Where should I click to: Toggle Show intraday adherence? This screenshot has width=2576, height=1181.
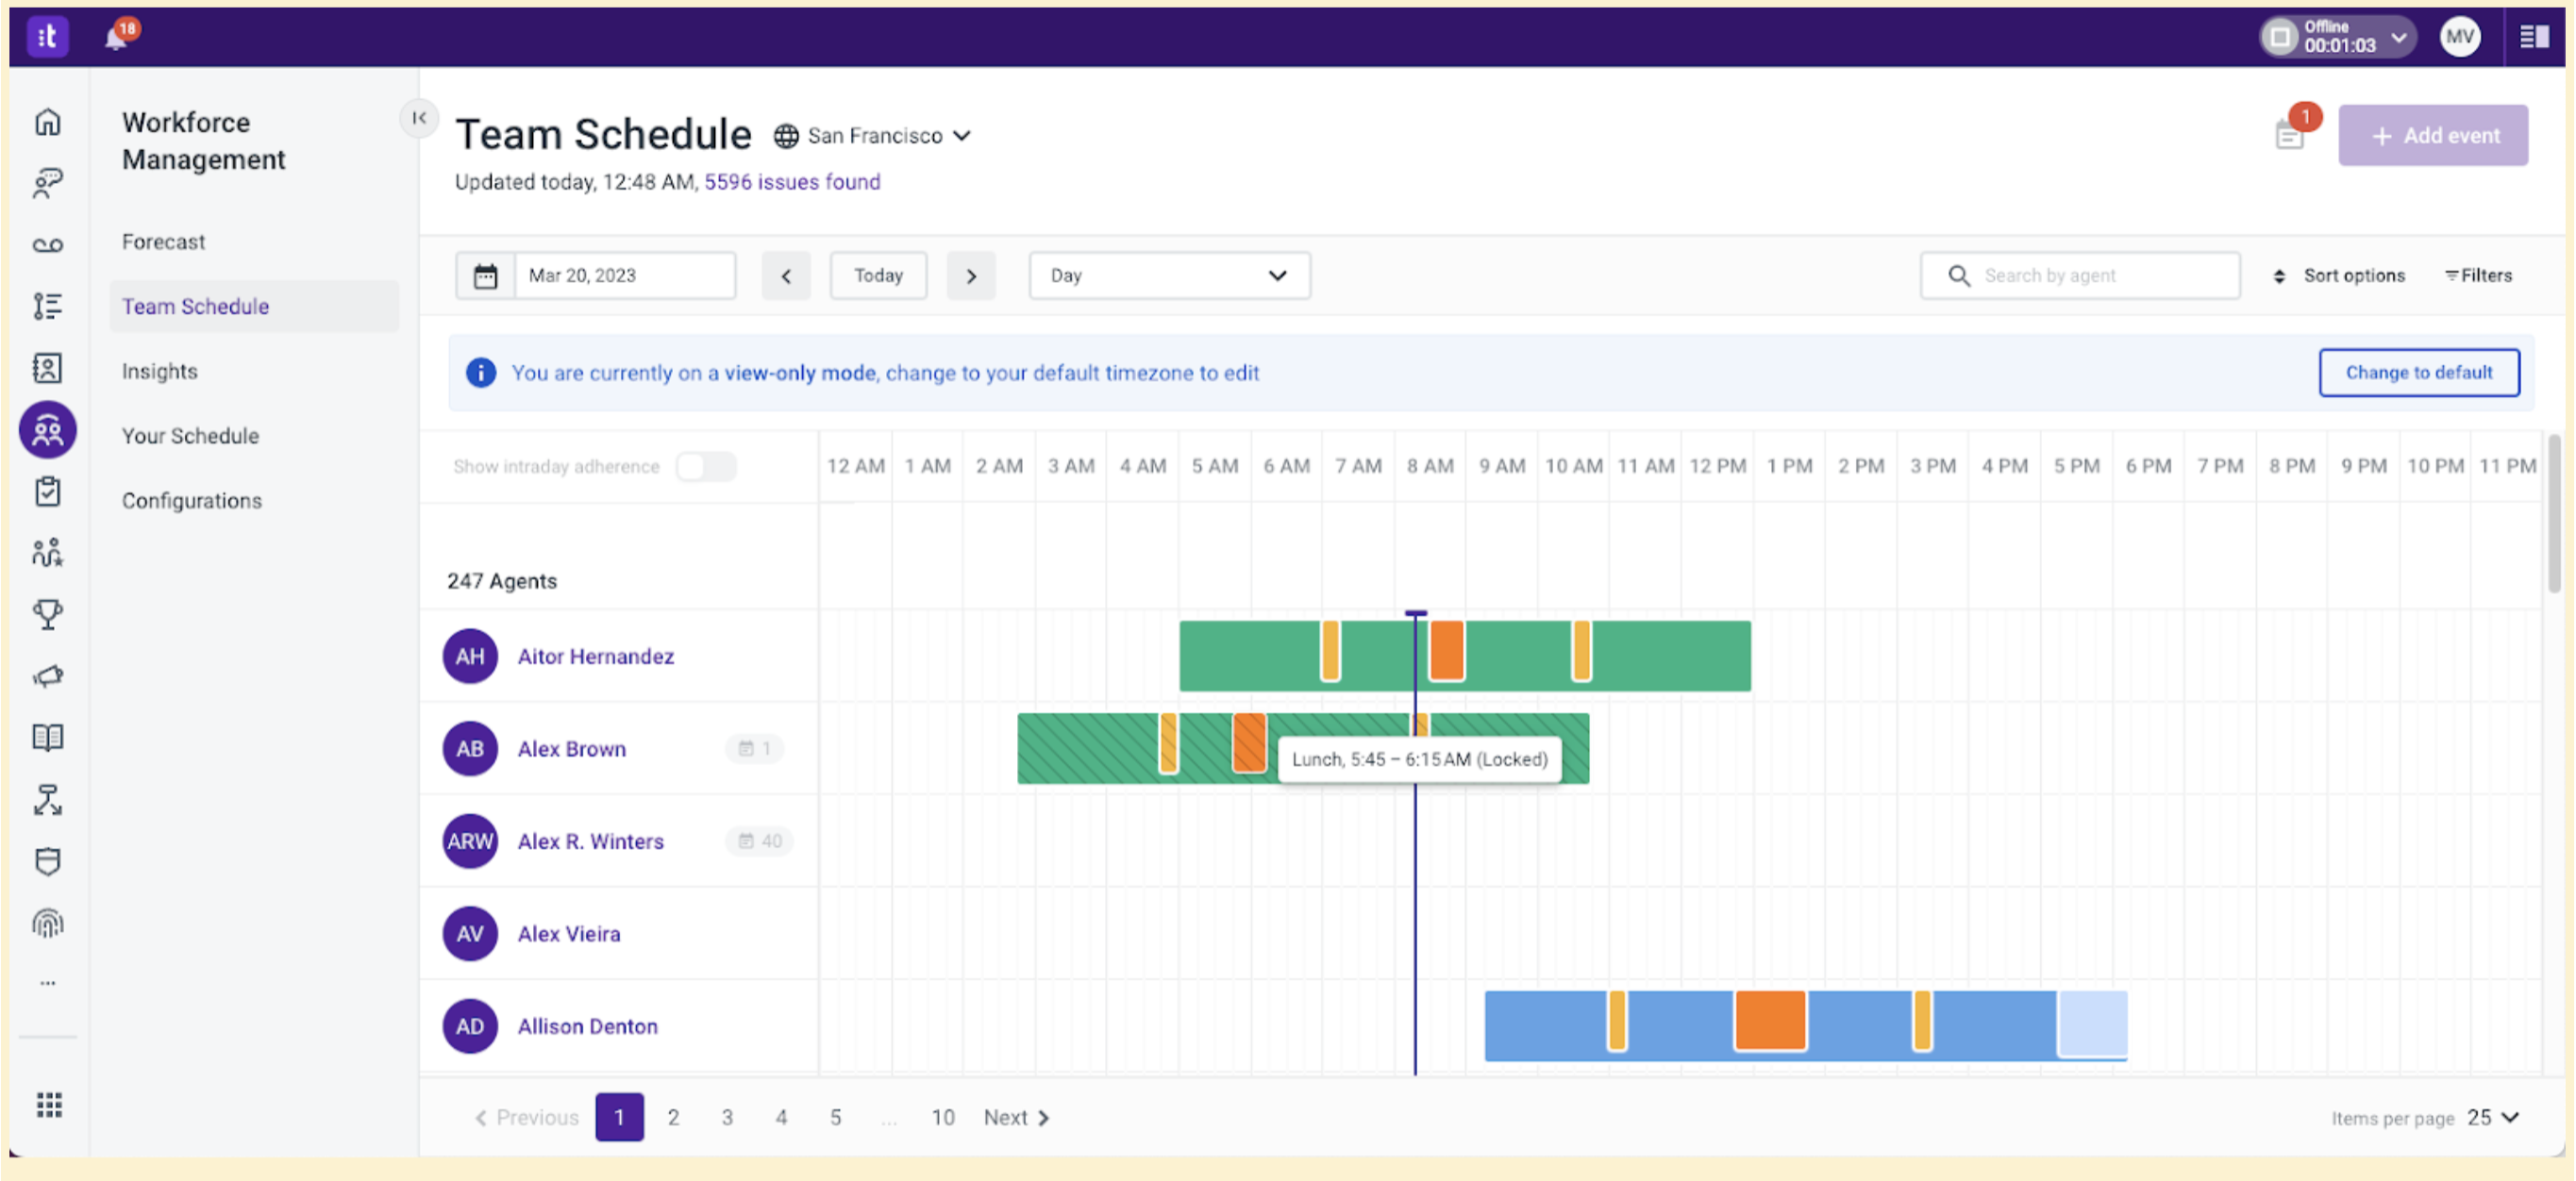[x=706, y=466]
